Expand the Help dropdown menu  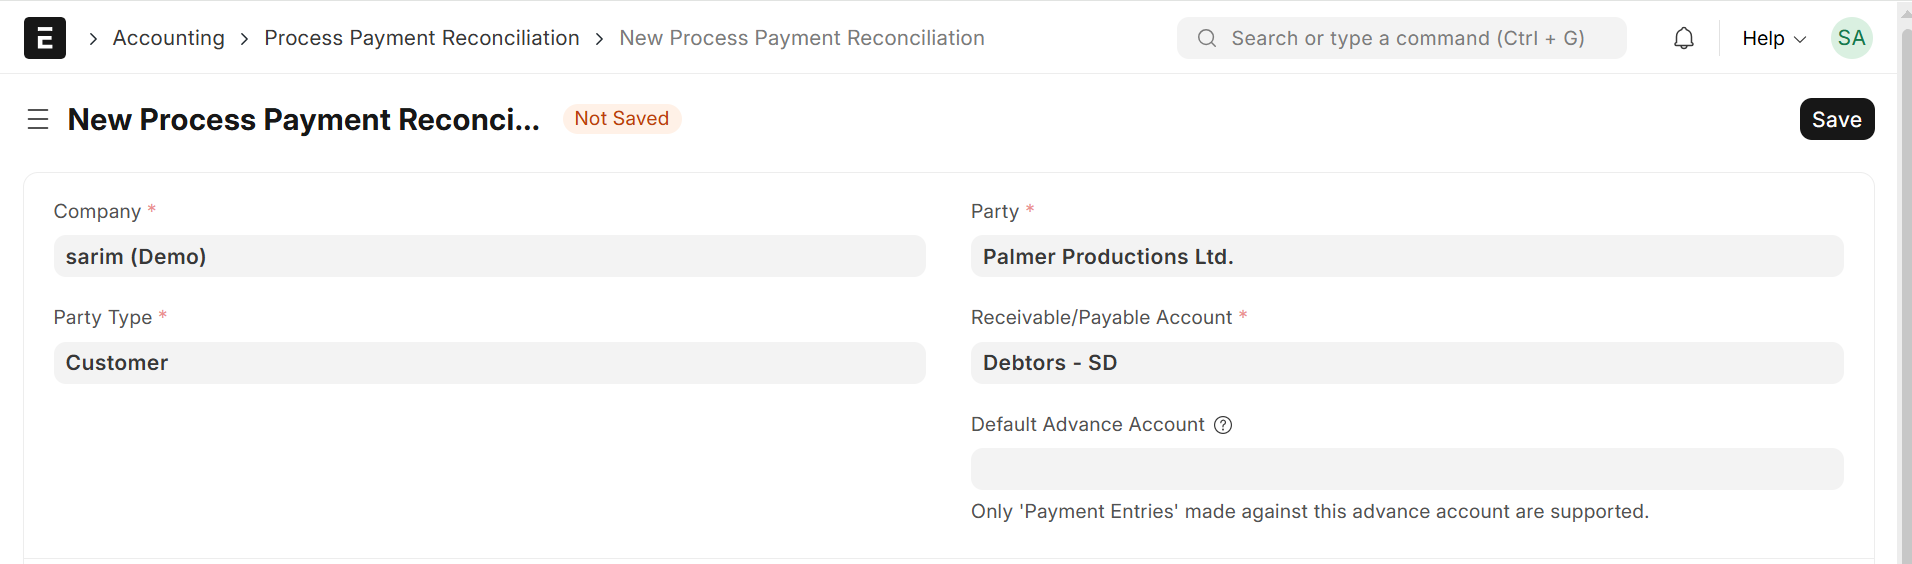coord(1773,38)
